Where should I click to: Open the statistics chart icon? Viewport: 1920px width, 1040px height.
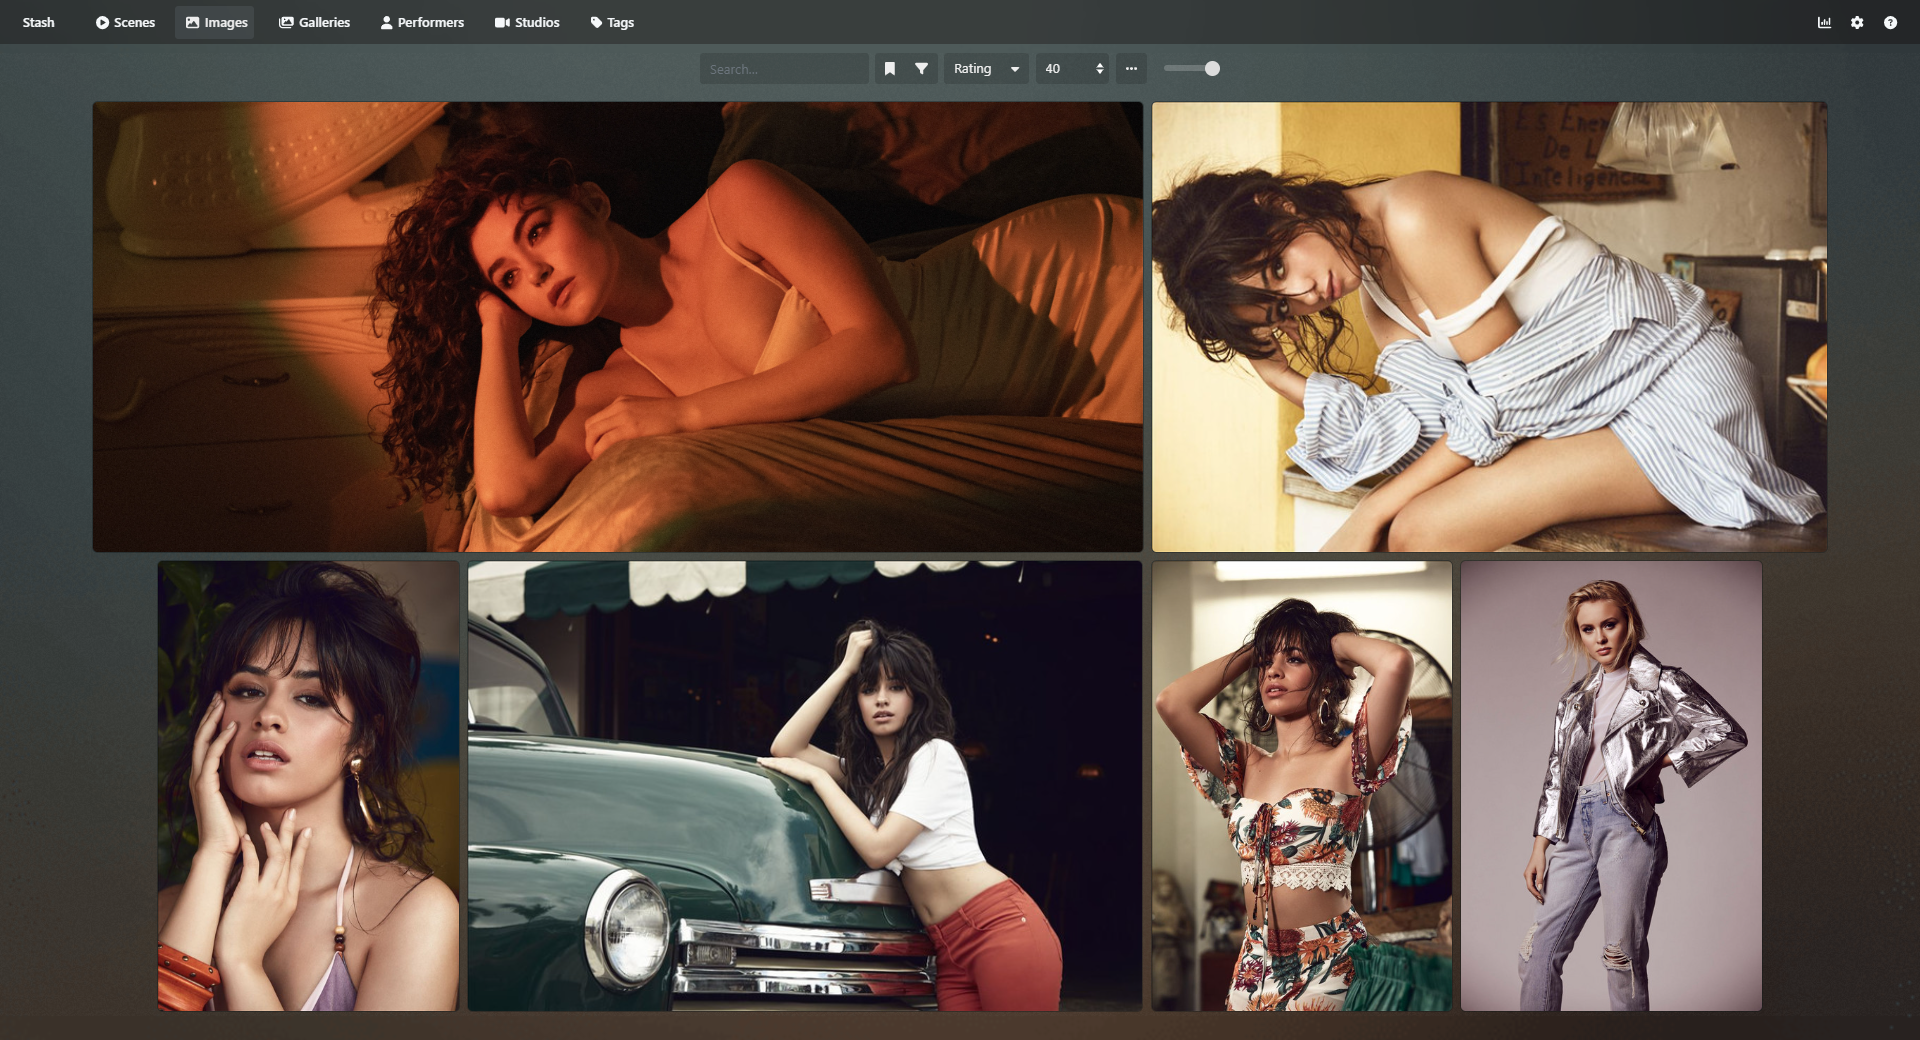[x=1824, y=22]
